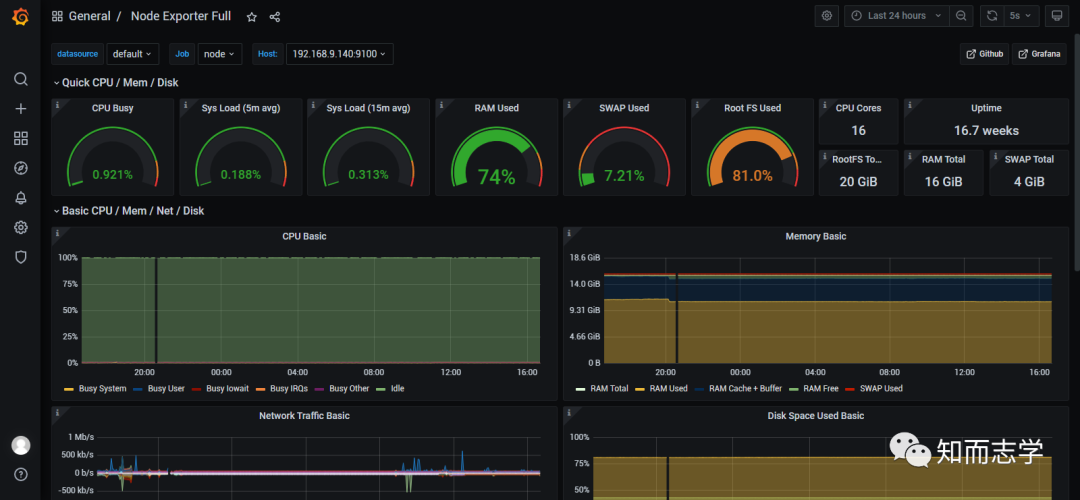Viewport: 1080px width, 500px height.
Task: Change color of SWAP Used legend swatch
Action: tap(849, 388)
